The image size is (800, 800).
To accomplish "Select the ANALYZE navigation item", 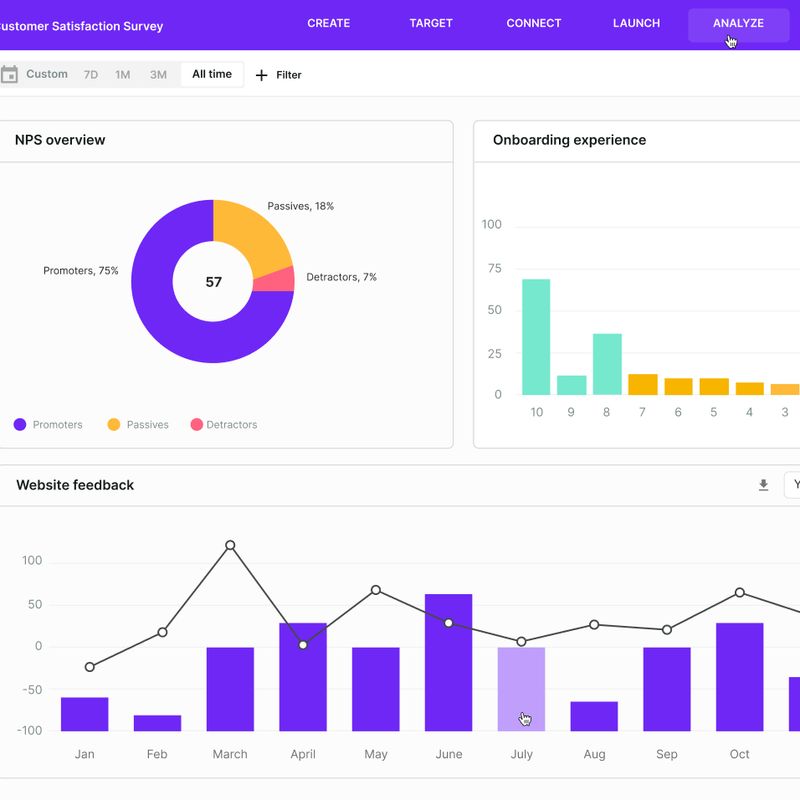I will [738, 22].
